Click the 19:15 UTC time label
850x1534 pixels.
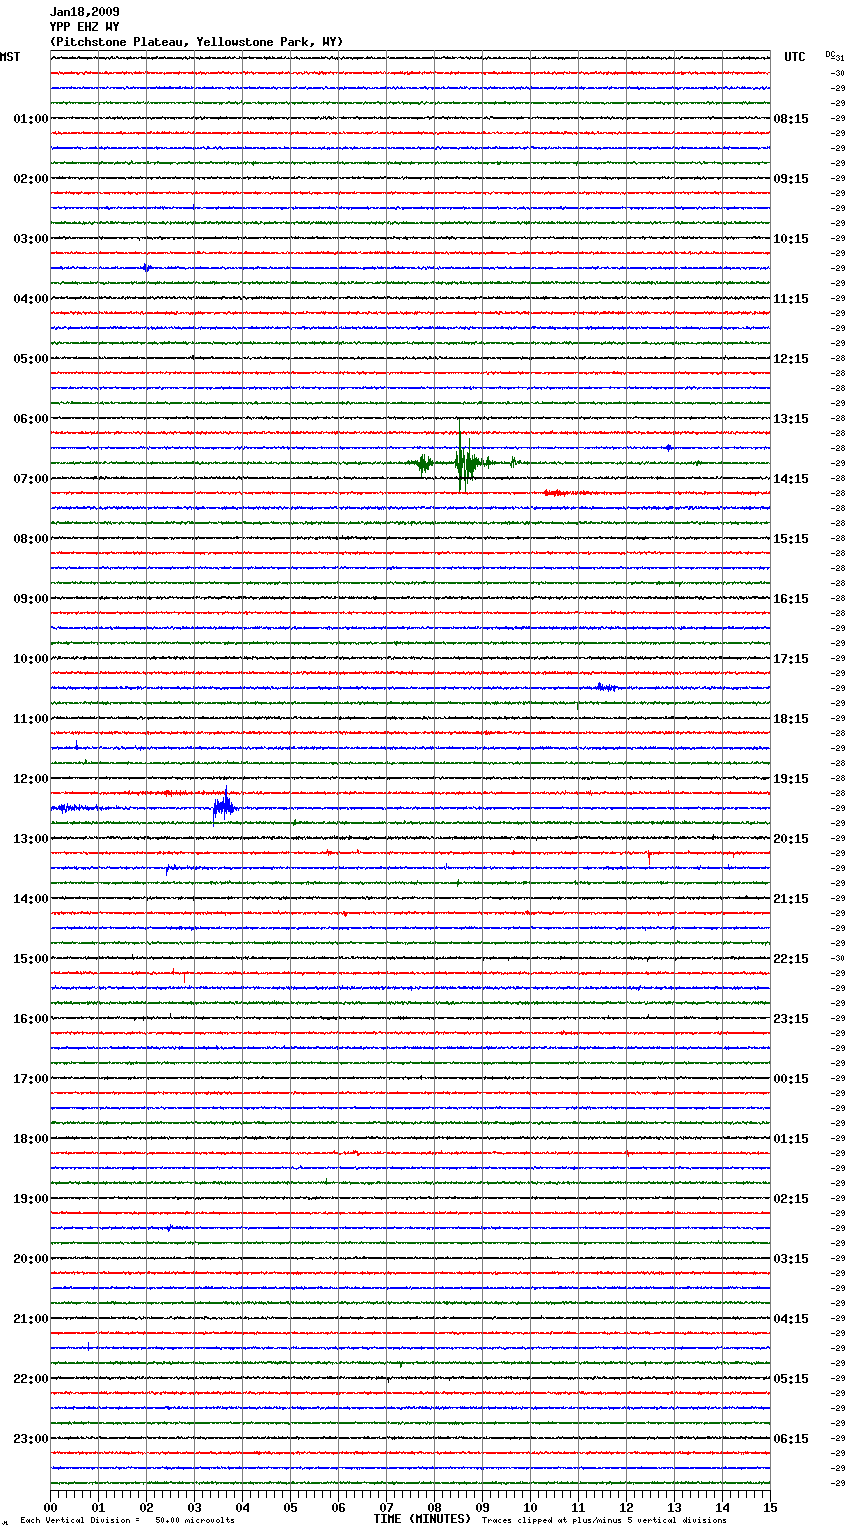point(791,779)
